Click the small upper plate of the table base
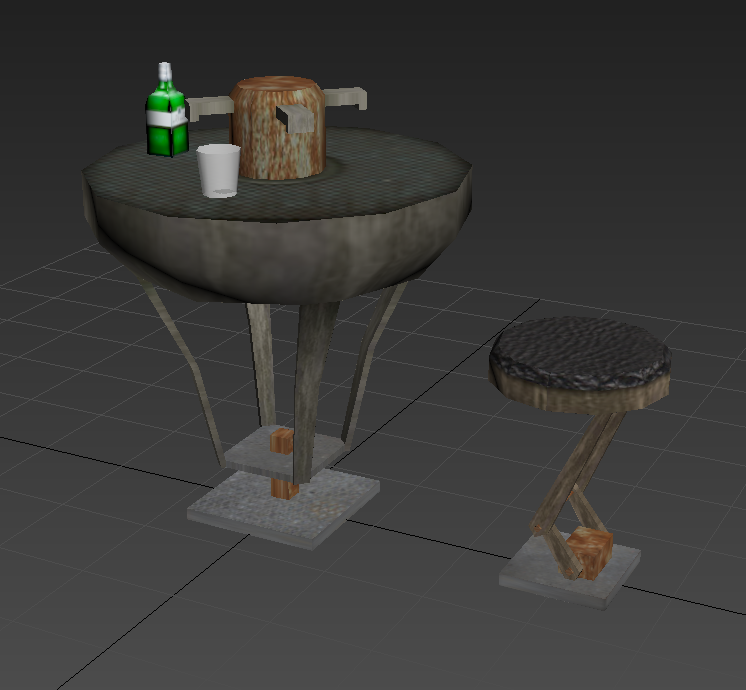 [x=250, y=455]
